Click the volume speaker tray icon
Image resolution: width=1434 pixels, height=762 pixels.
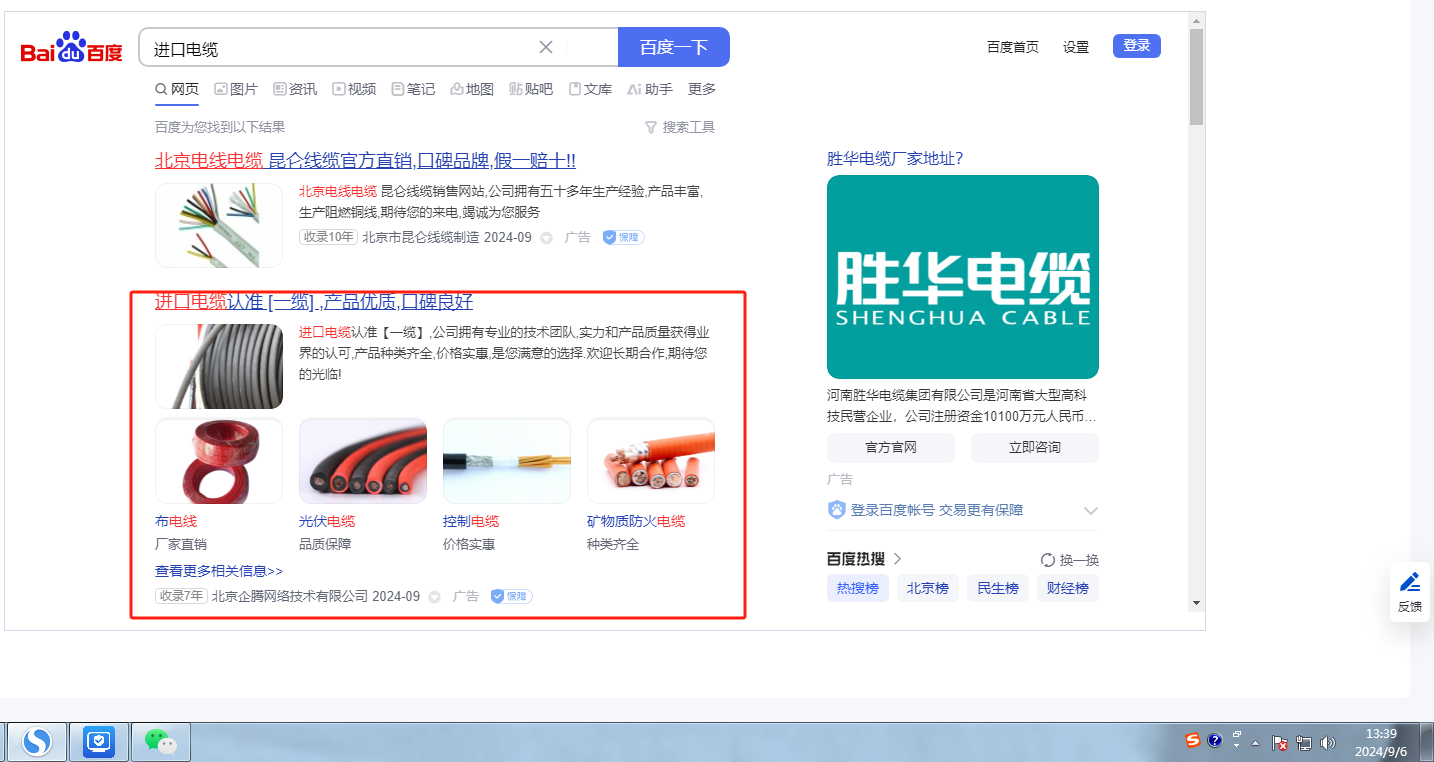1328,743
